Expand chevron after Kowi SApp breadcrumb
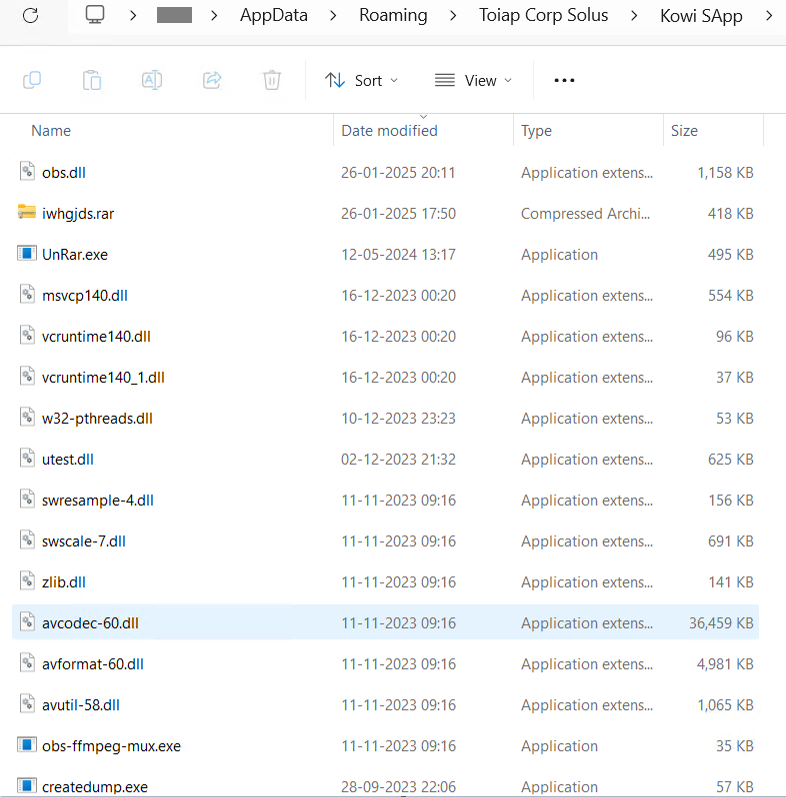 pyautogui.click(x=768, y=15)
